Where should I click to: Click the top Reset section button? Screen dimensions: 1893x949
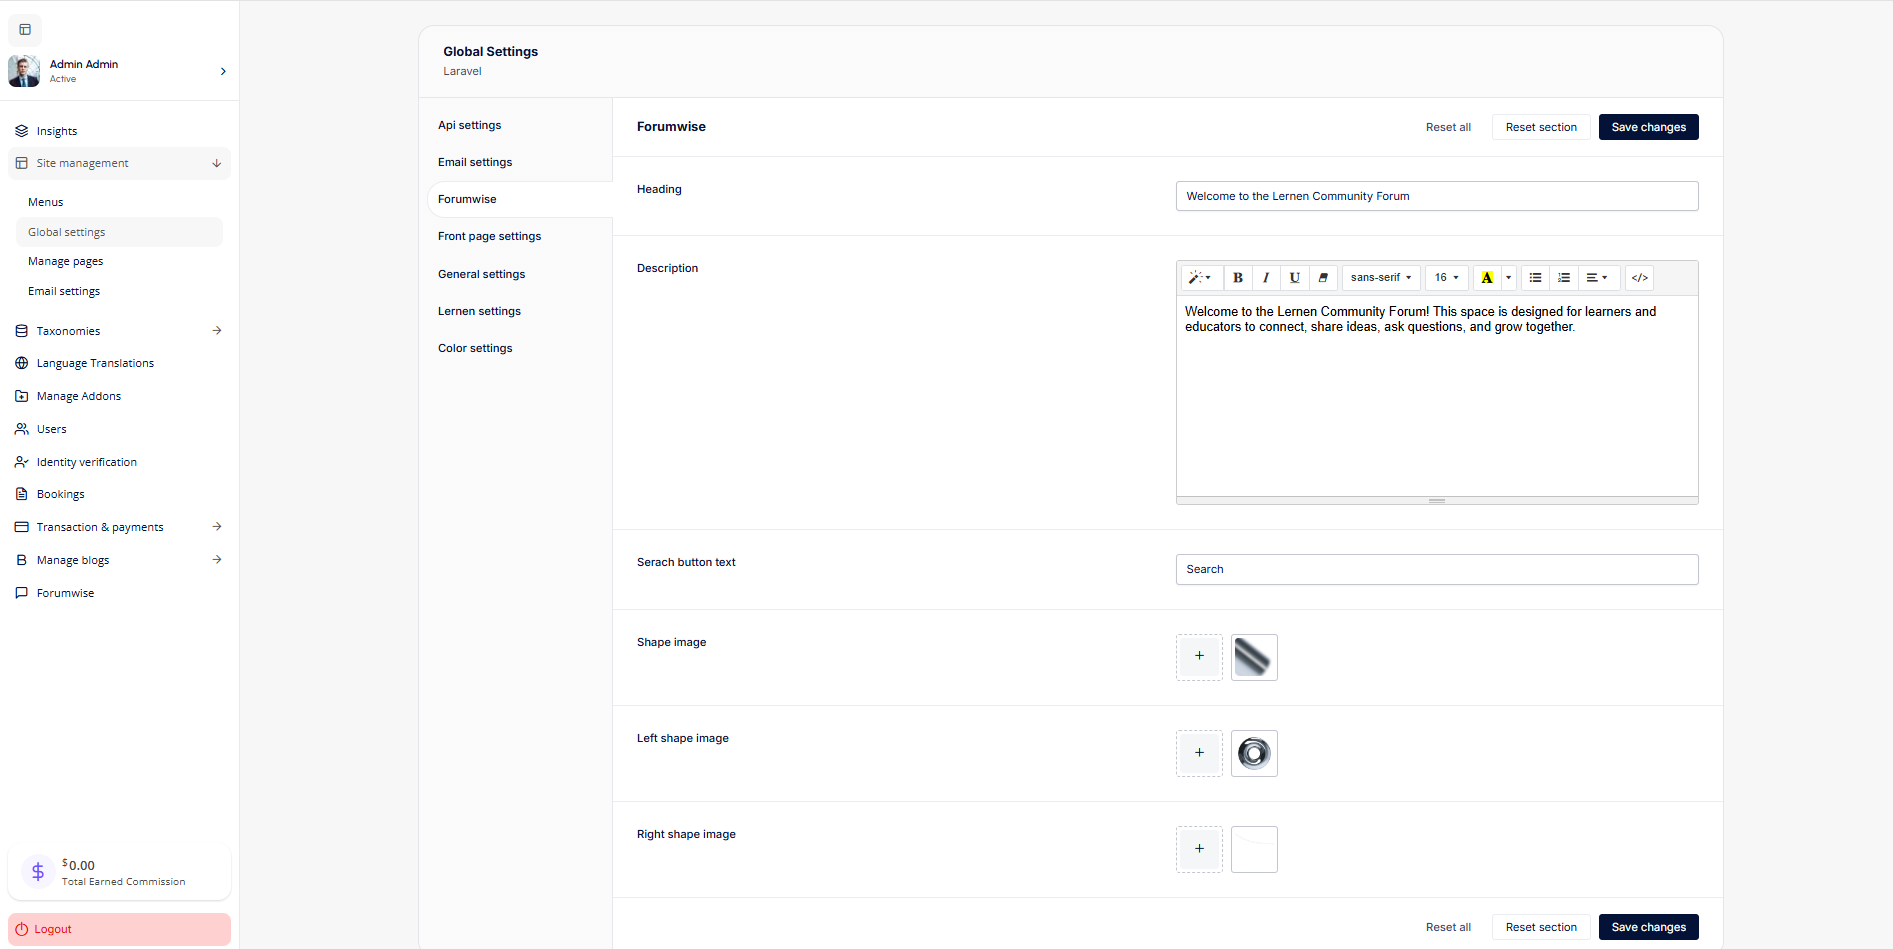(1540, 127)
